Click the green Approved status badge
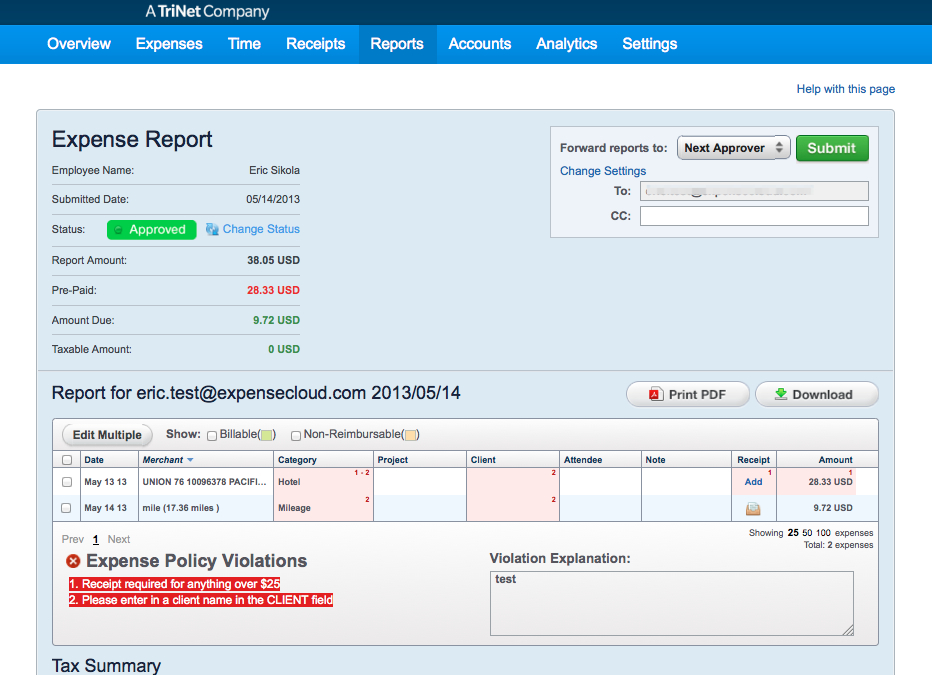932x675 pixels. point(151,229)
